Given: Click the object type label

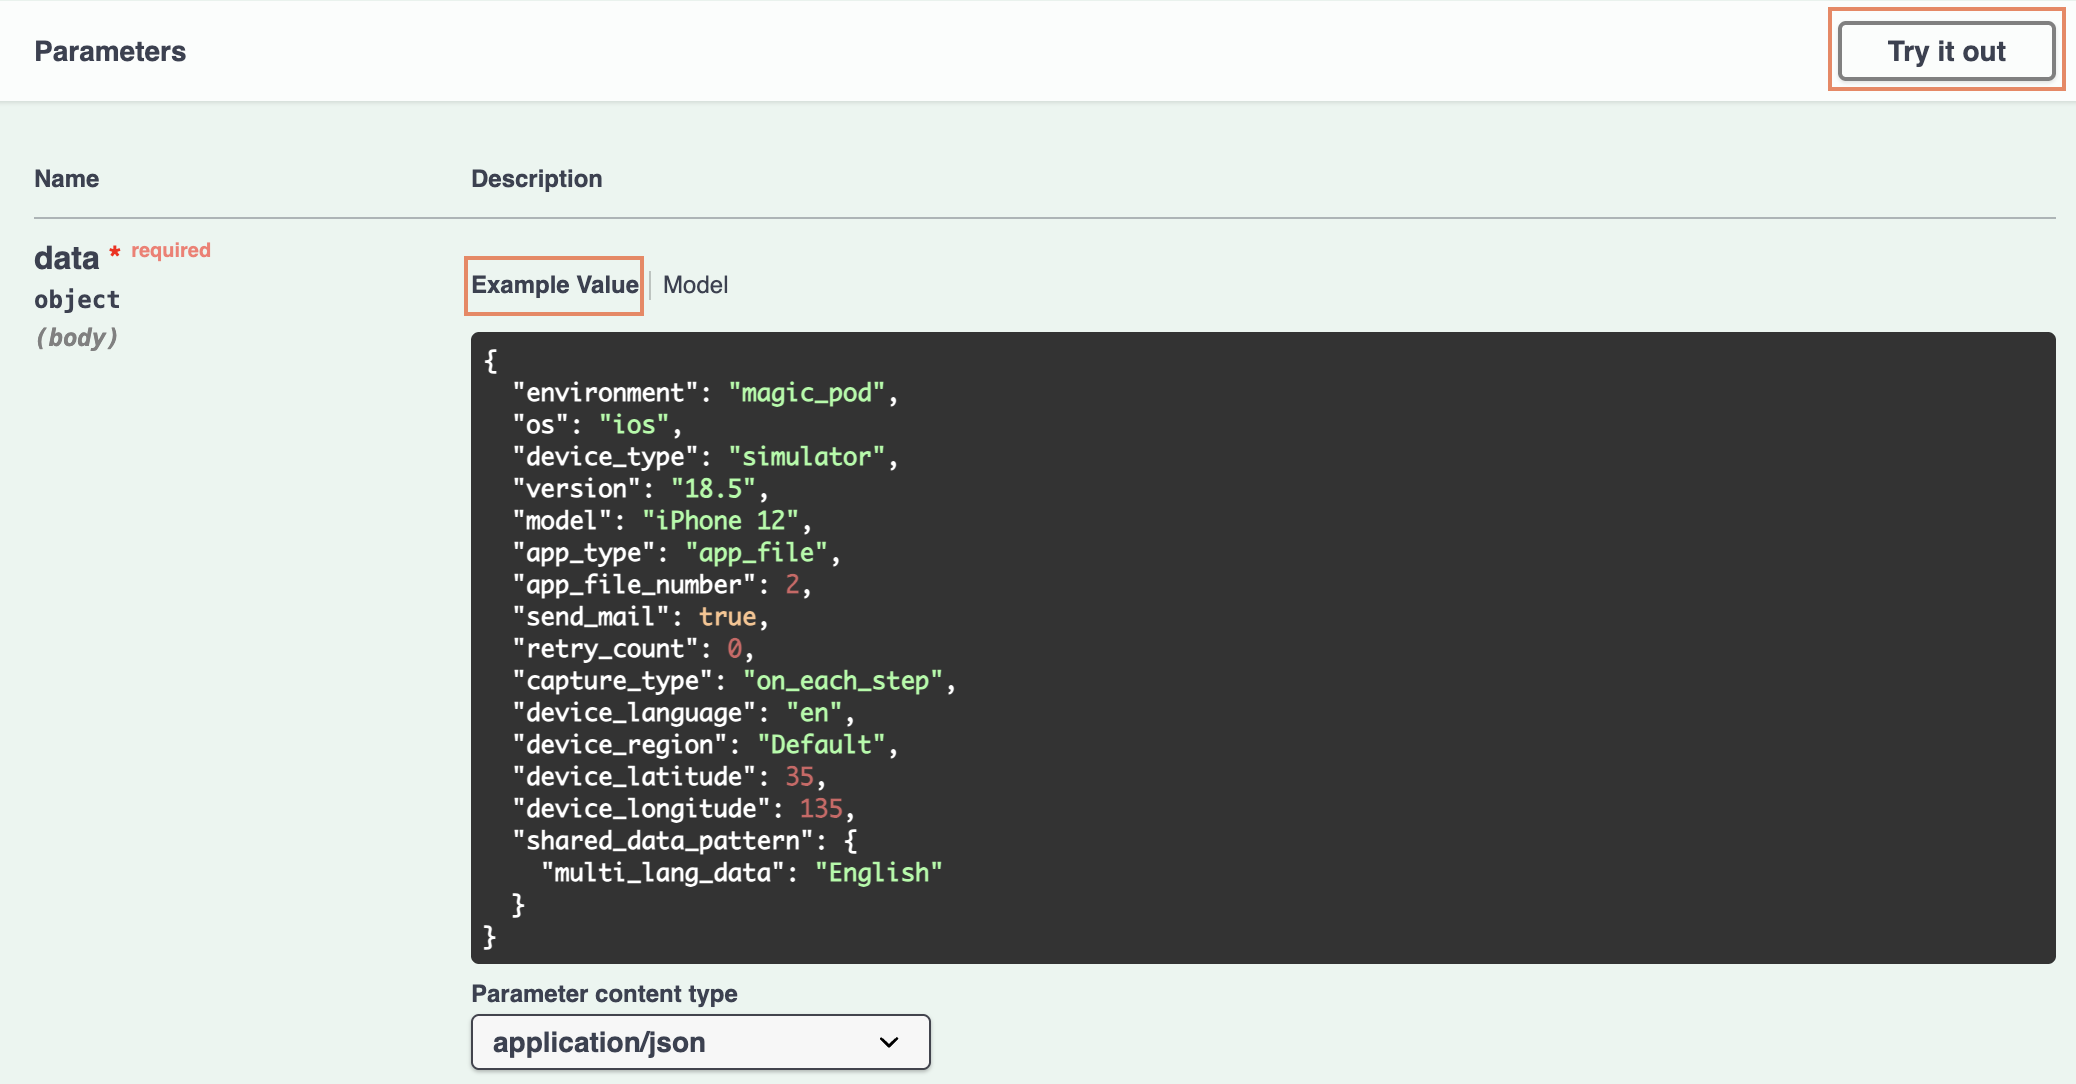Looking at the screenshot, I should click(x=77, y=299).
